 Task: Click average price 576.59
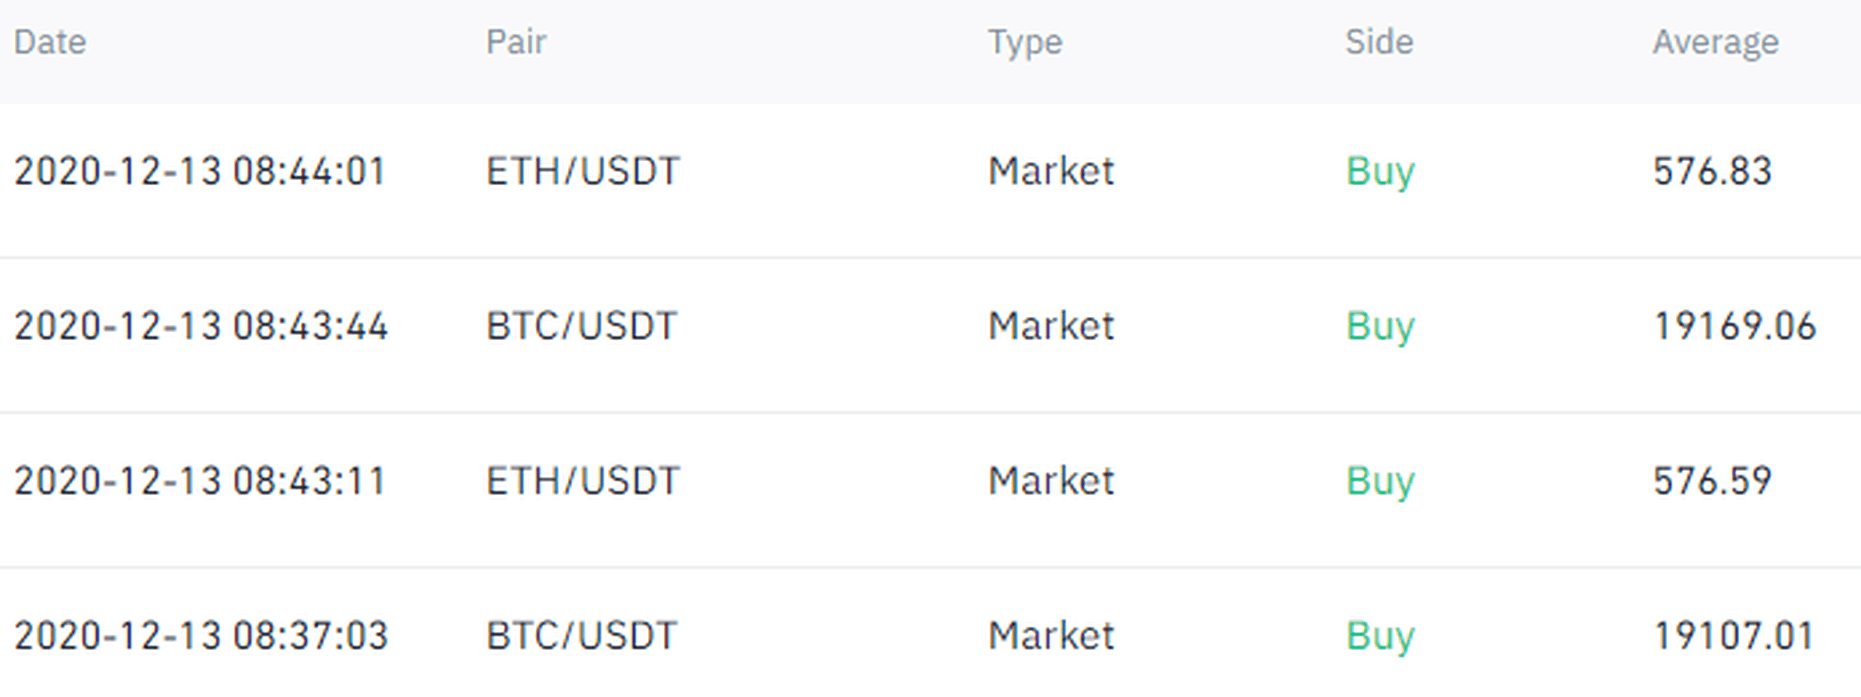pyautogui.click(x=1712, y=481)
